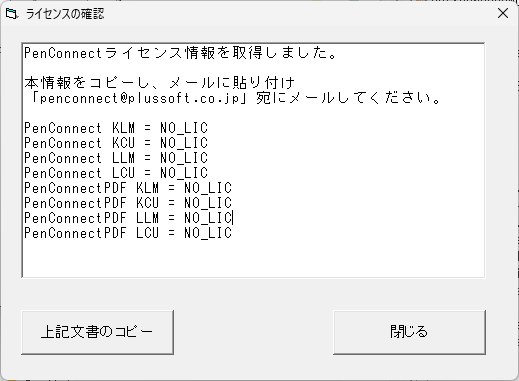Image resolution: width=519 pixels, height=381 pixels.
Task: Click the email address penconnect@plussoft.co.jp text
Action: pos(140,99)
